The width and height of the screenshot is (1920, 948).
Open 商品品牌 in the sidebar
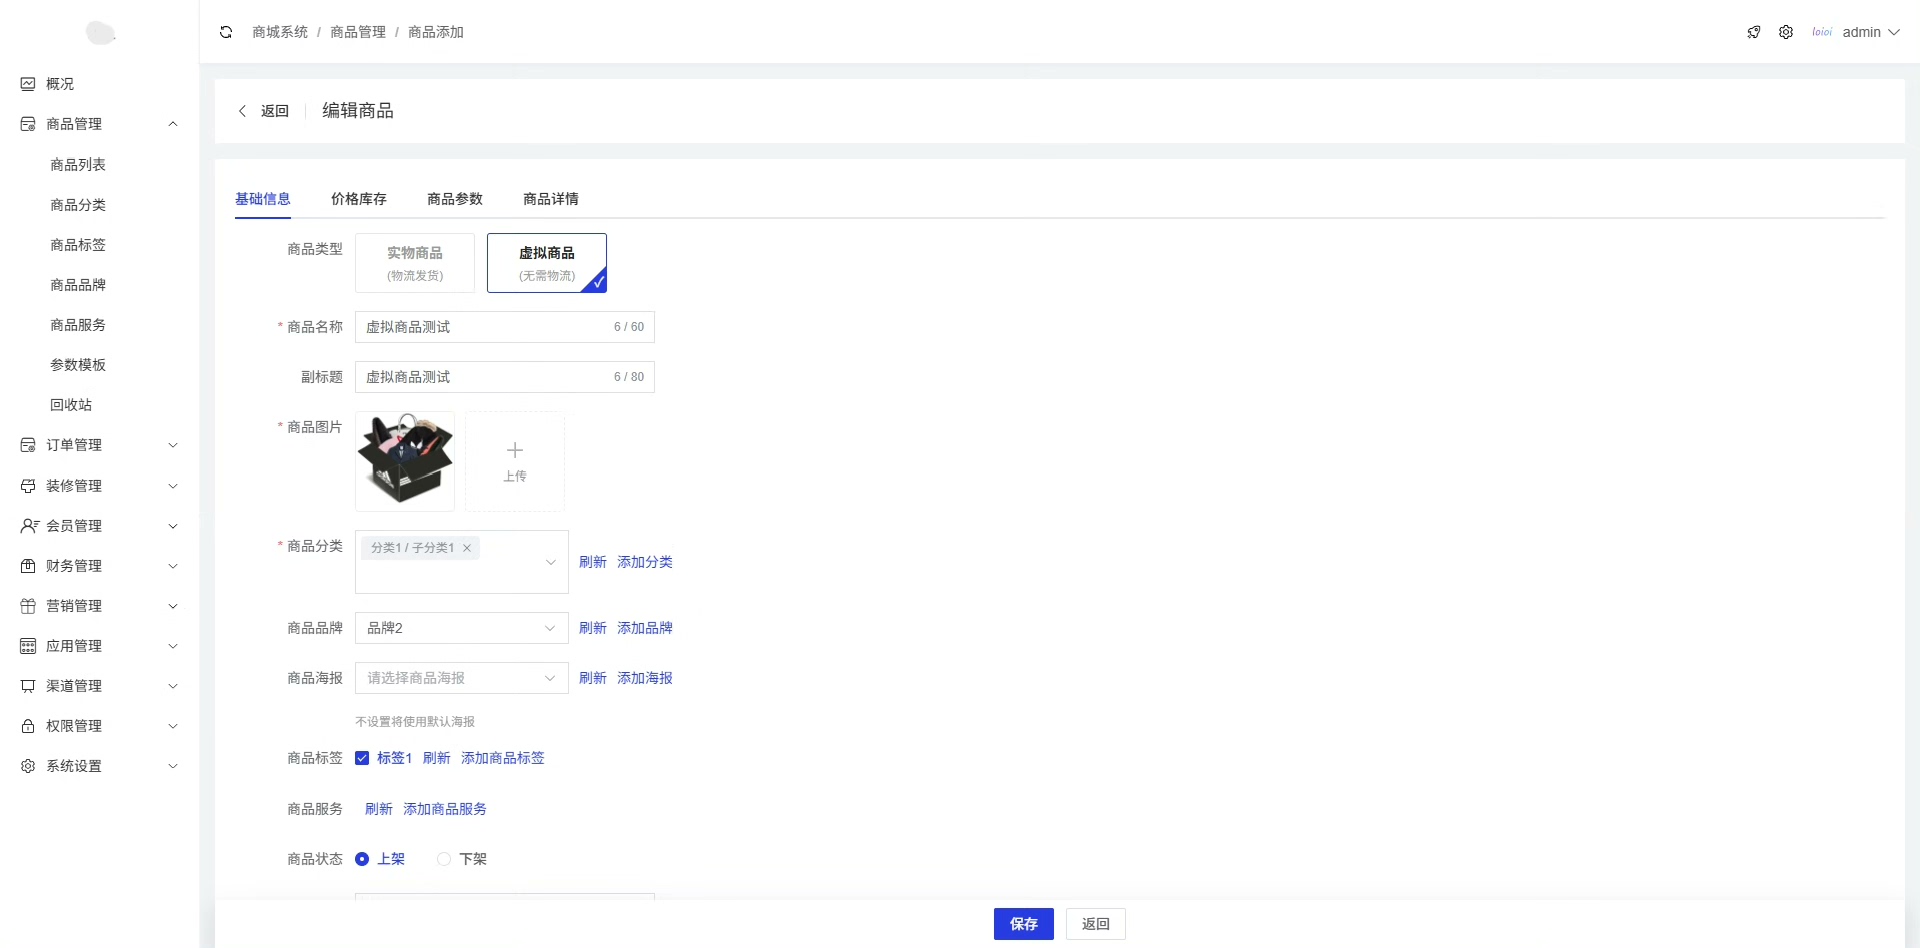[78, 285]
